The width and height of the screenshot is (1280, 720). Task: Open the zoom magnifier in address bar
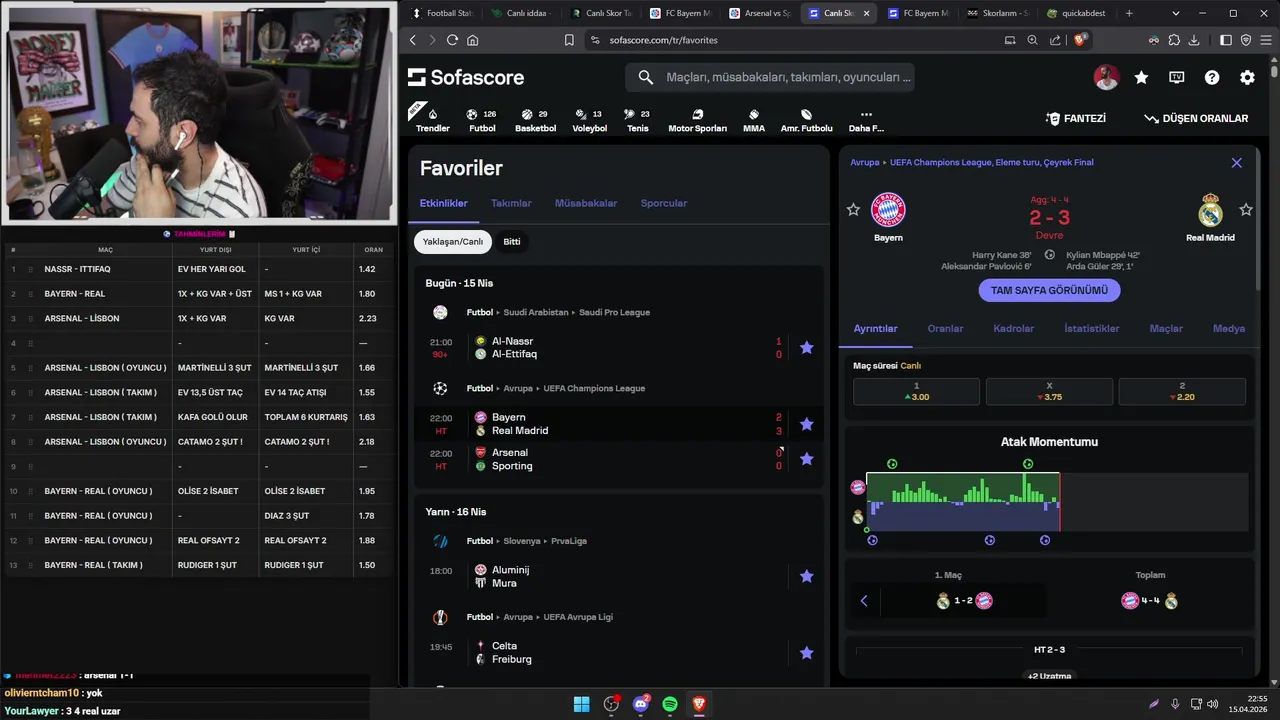point(1032,40)
